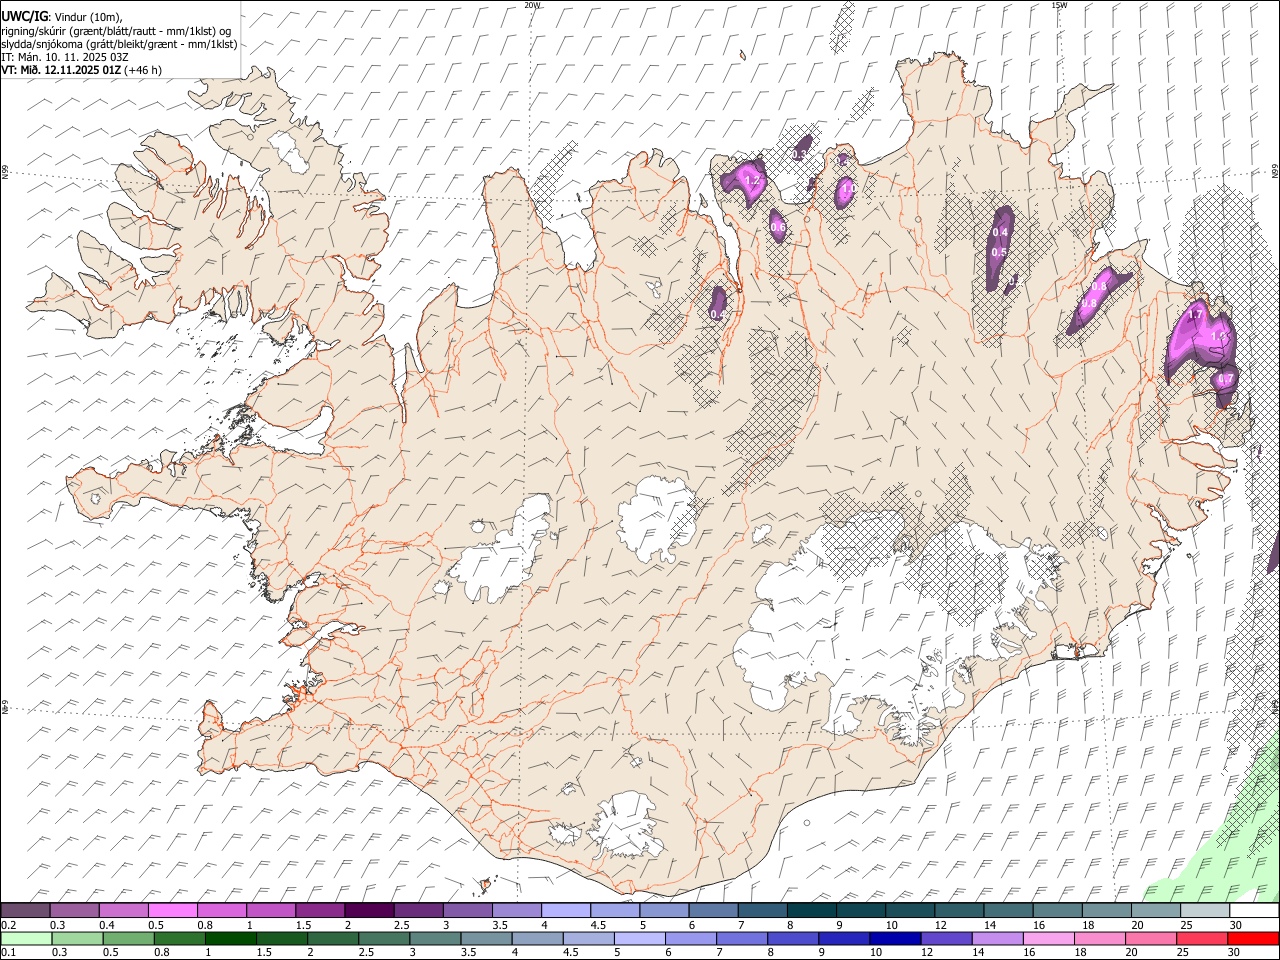Click the medium green 0.8 swatch in lower legend

click(180, 938)
